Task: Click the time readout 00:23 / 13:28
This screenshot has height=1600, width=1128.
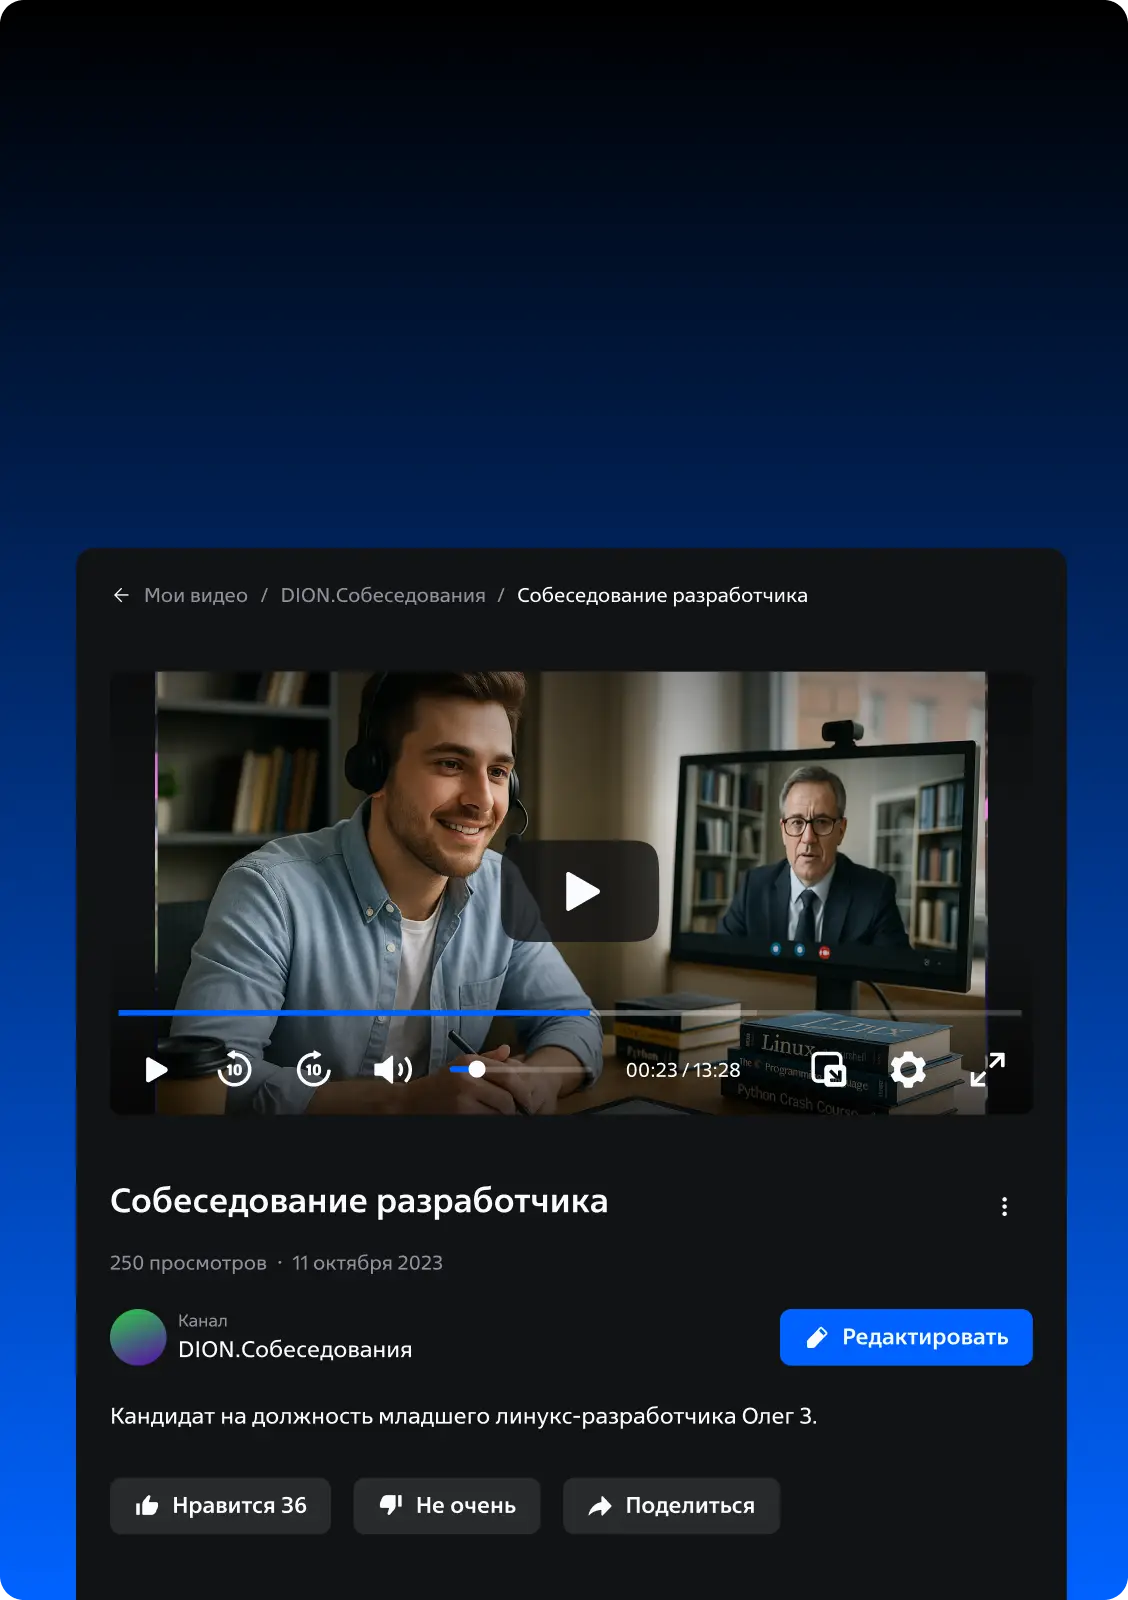Action: tap(683, 1070)
